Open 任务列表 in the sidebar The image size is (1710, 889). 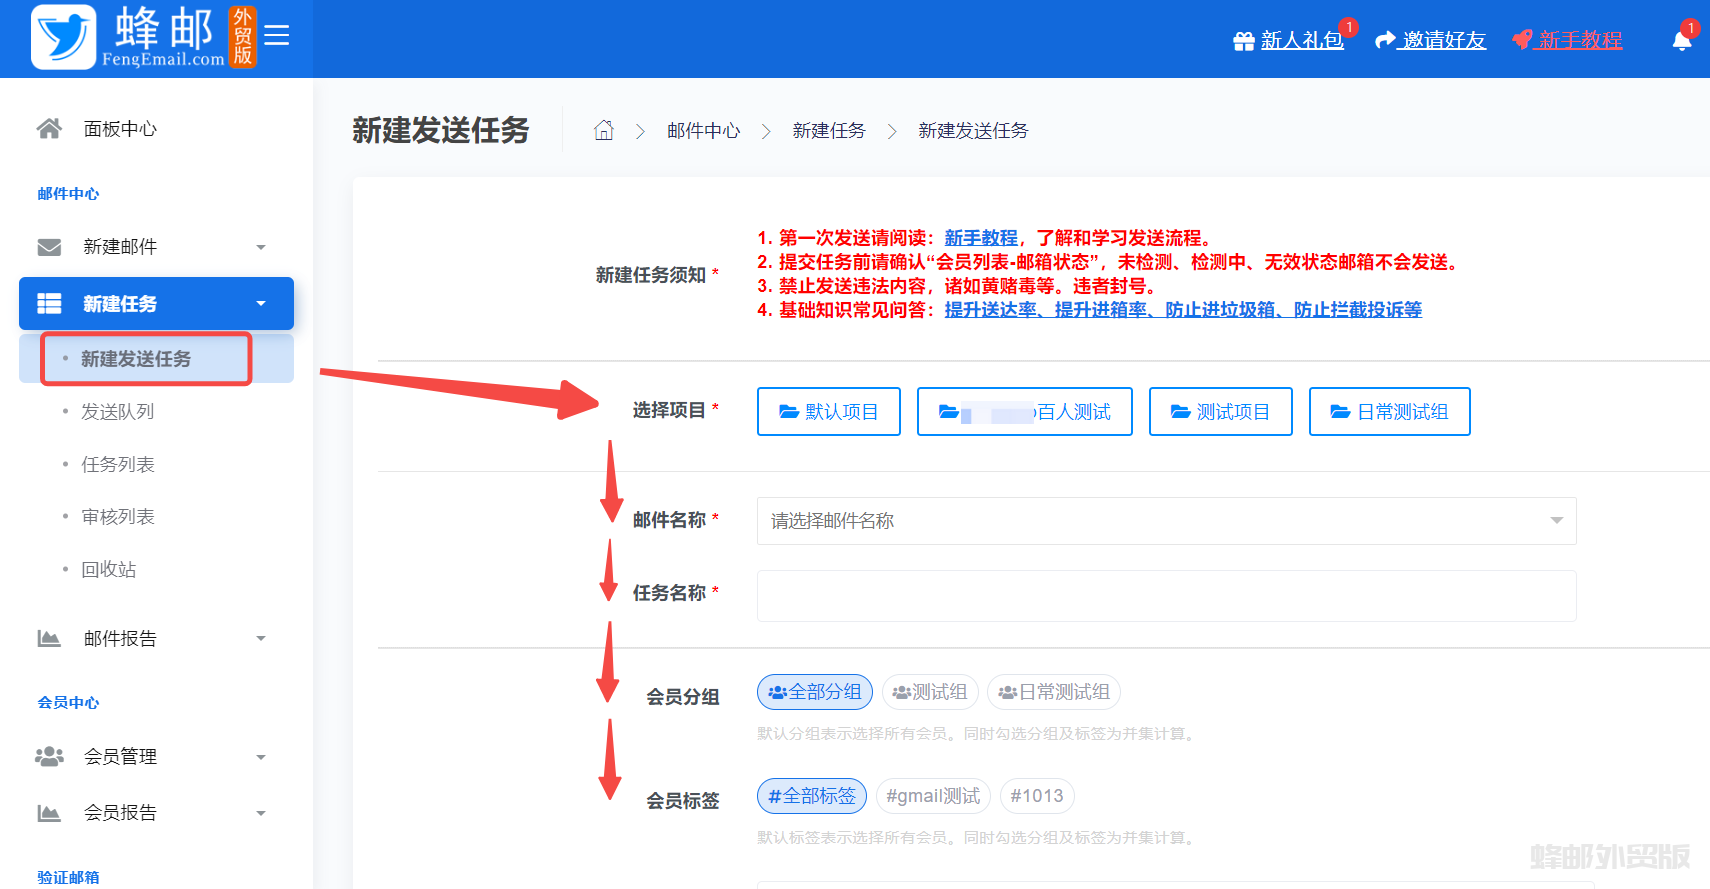pyautogui.click(x=117, y=464)
